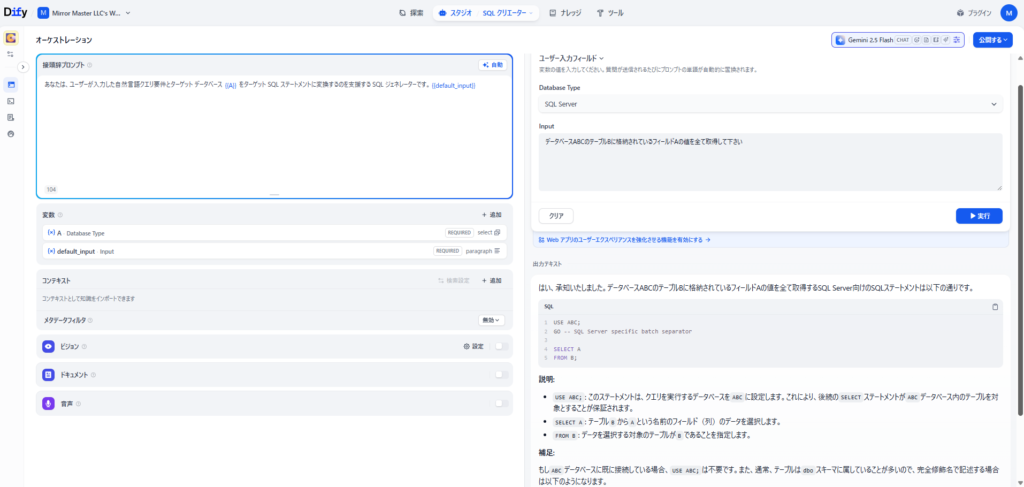
Task: Click the 自動 prompt generator button
Action: (492, 65)
